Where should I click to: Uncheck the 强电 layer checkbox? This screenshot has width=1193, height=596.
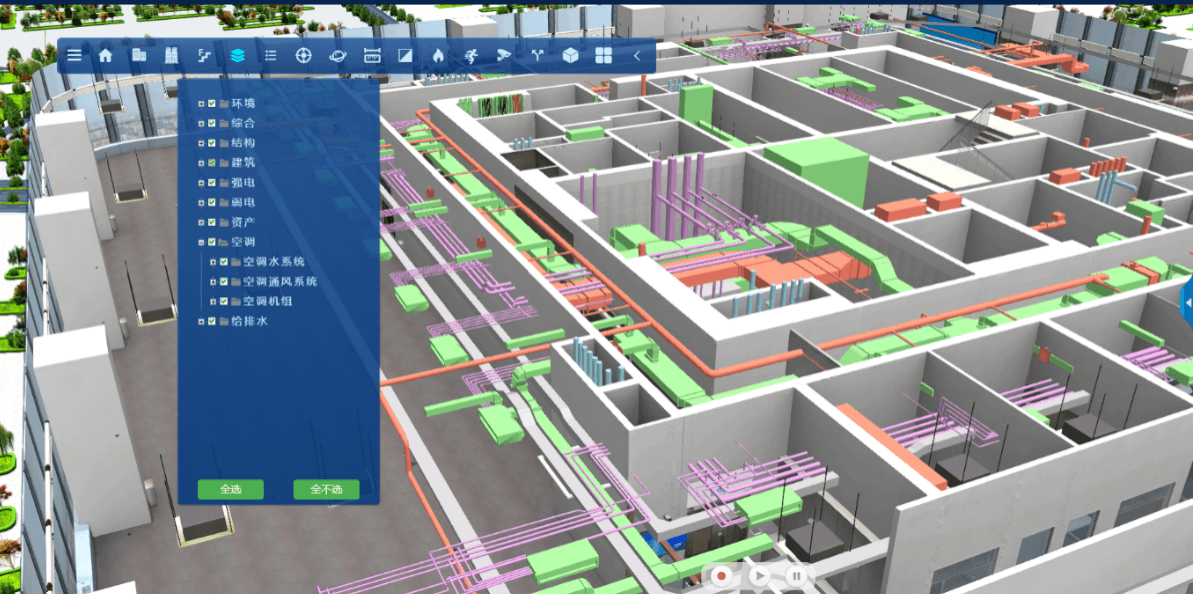tap(212, 183)
